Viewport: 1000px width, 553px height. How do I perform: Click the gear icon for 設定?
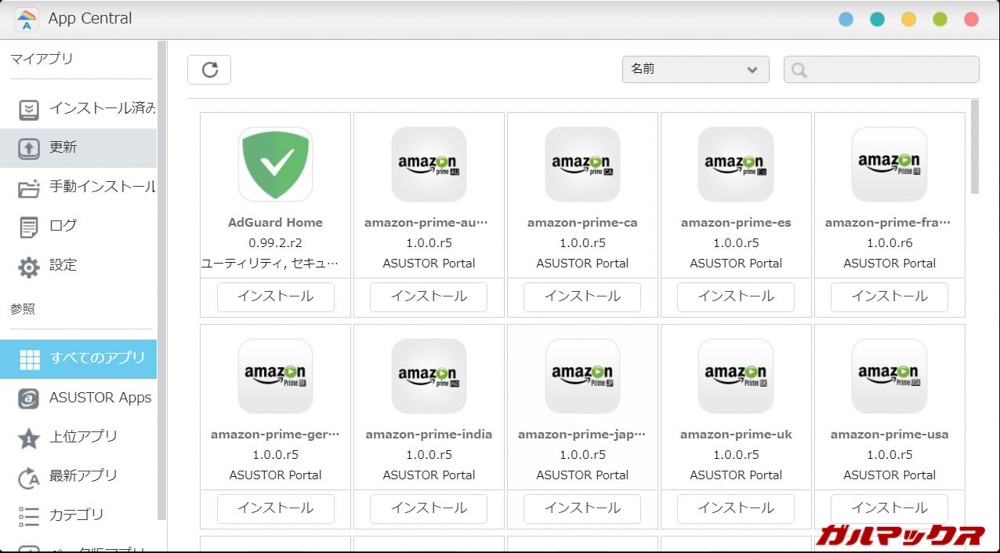(x=29, y=266)
